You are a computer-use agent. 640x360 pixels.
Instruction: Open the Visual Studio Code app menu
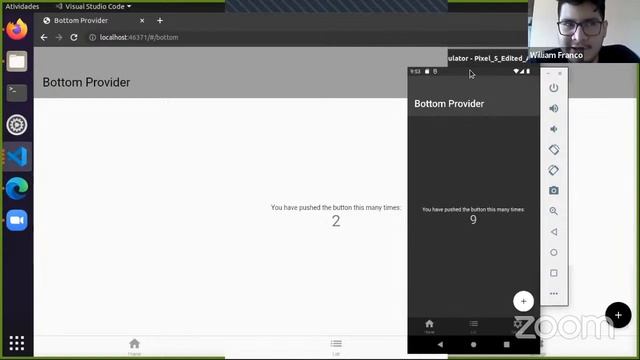pos(93,7)
